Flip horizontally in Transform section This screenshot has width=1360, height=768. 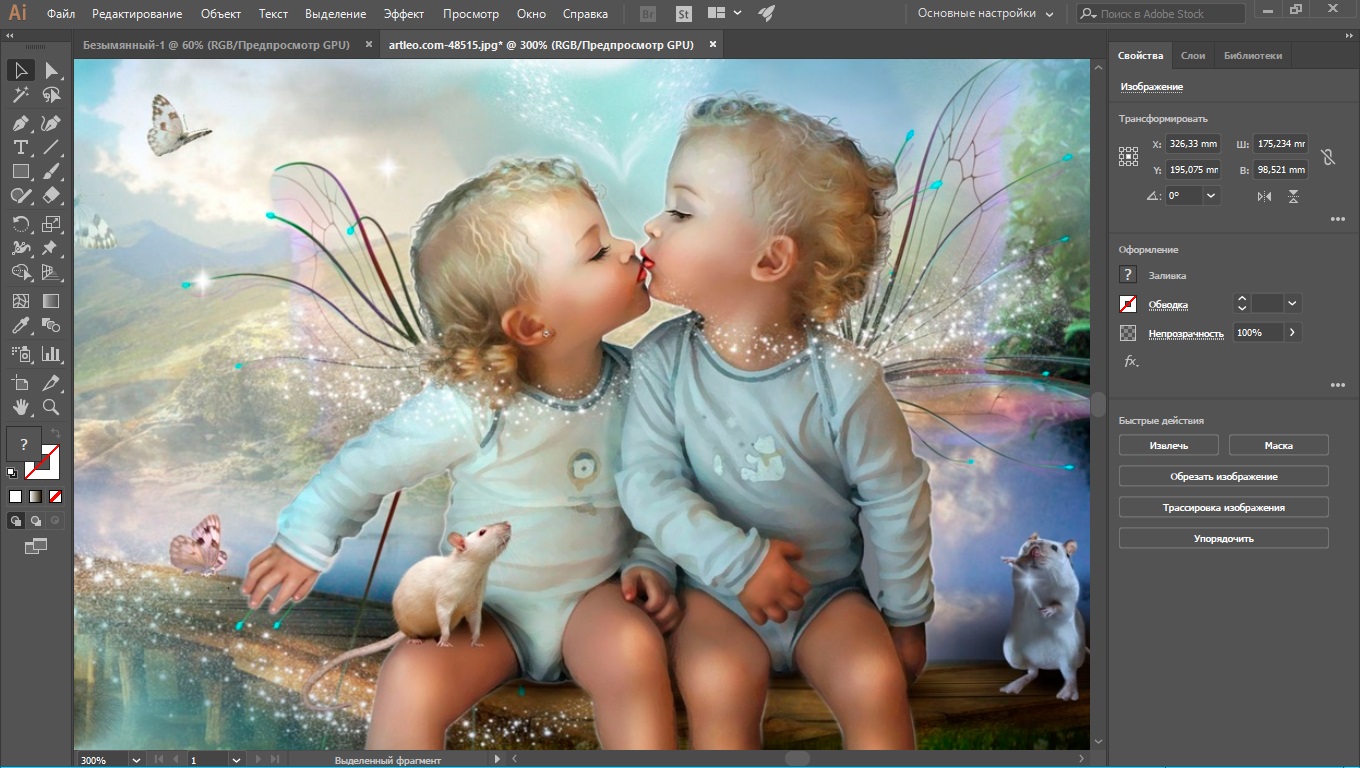[1264, 197]
